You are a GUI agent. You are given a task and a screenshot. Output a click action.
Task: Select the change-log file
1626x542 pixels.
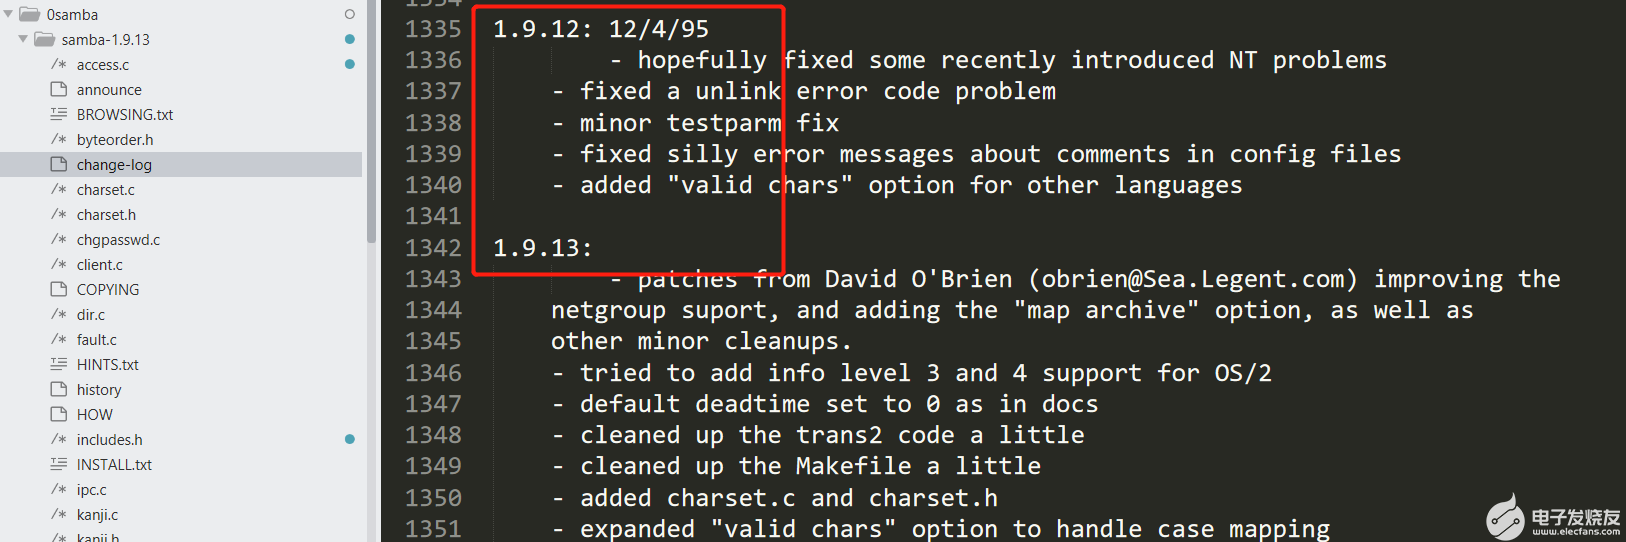tap(114, 165)
